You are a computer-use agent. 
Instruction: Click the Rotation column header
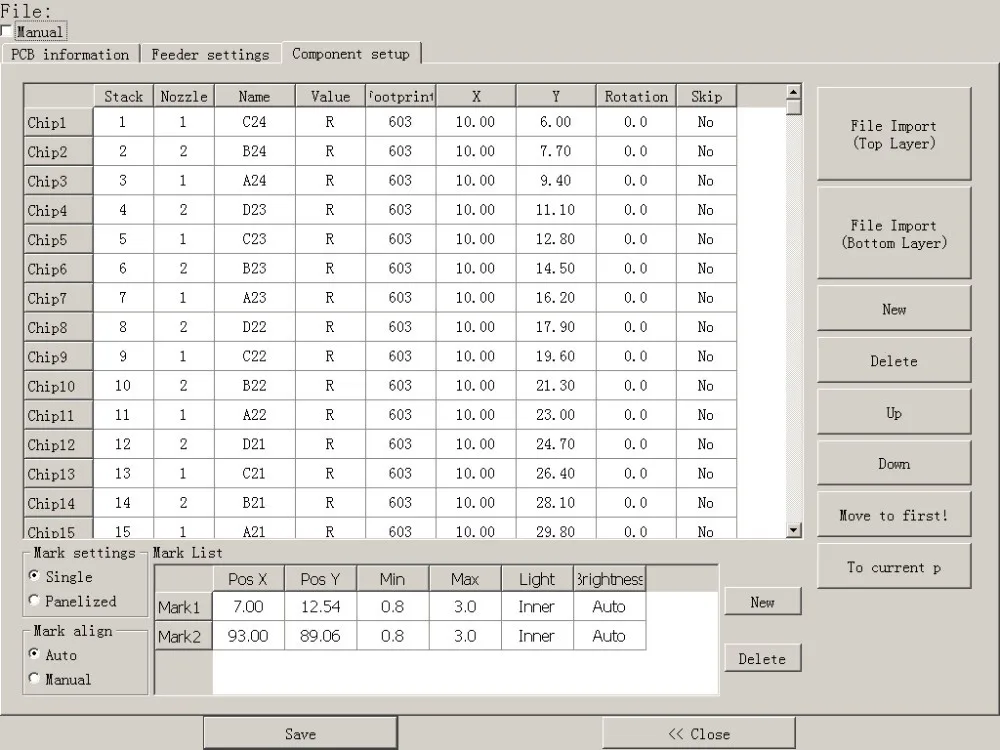click(636, 97)
